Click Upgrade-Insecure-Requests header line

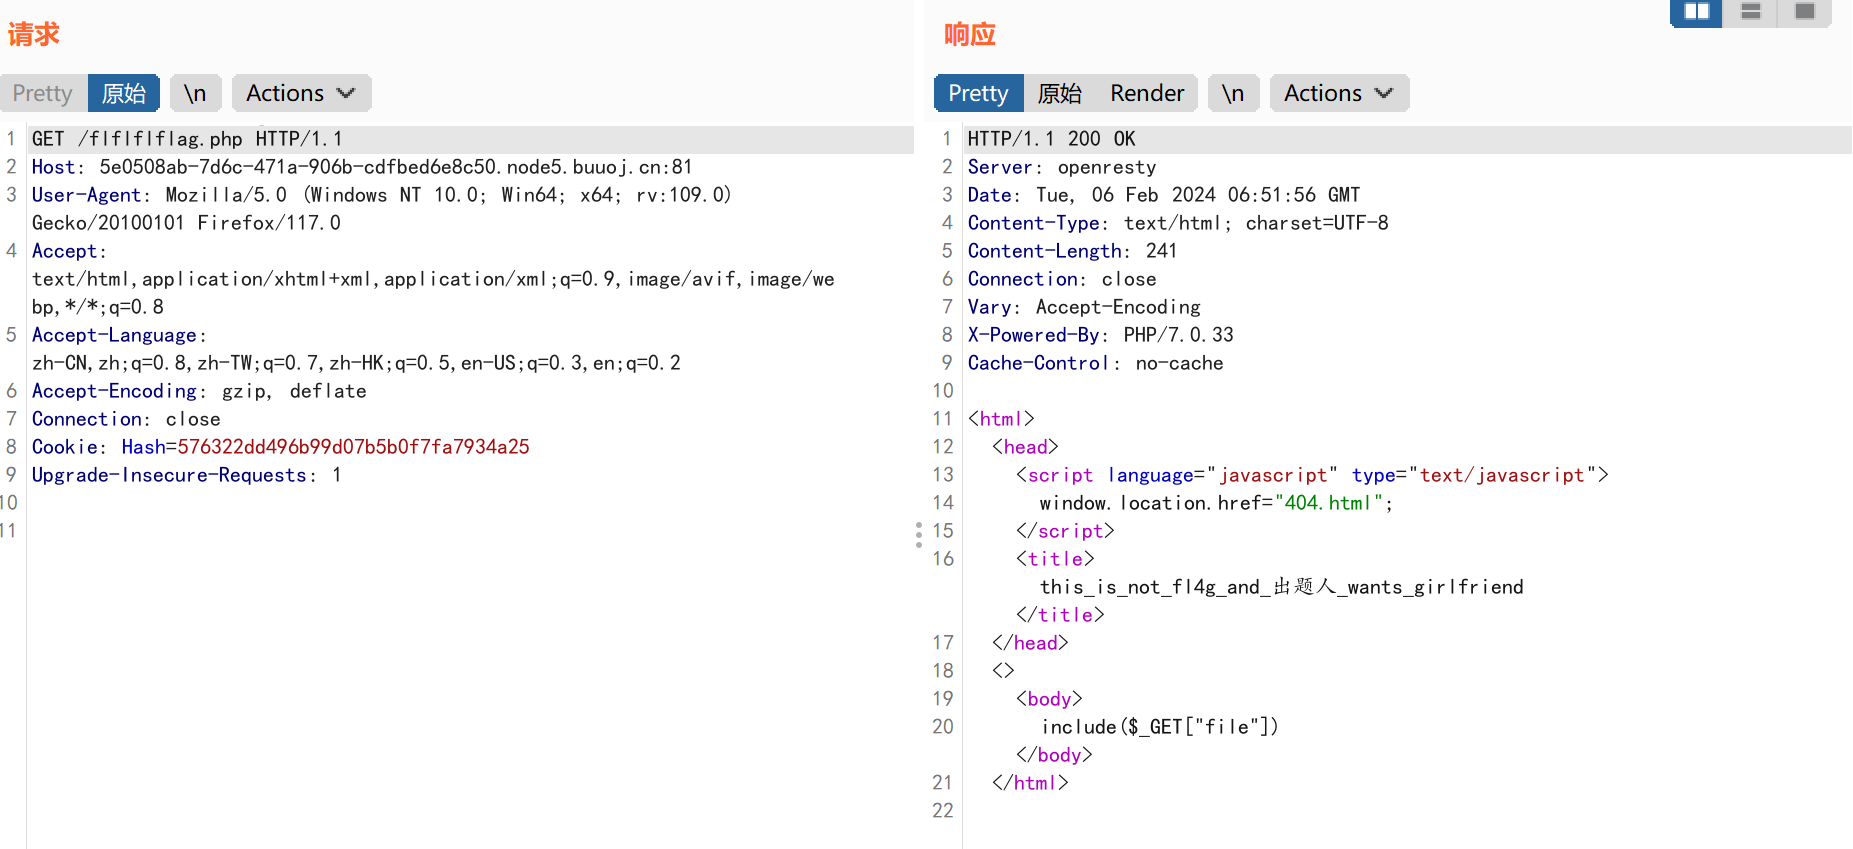pyautogui.click(x=187, y=475)
